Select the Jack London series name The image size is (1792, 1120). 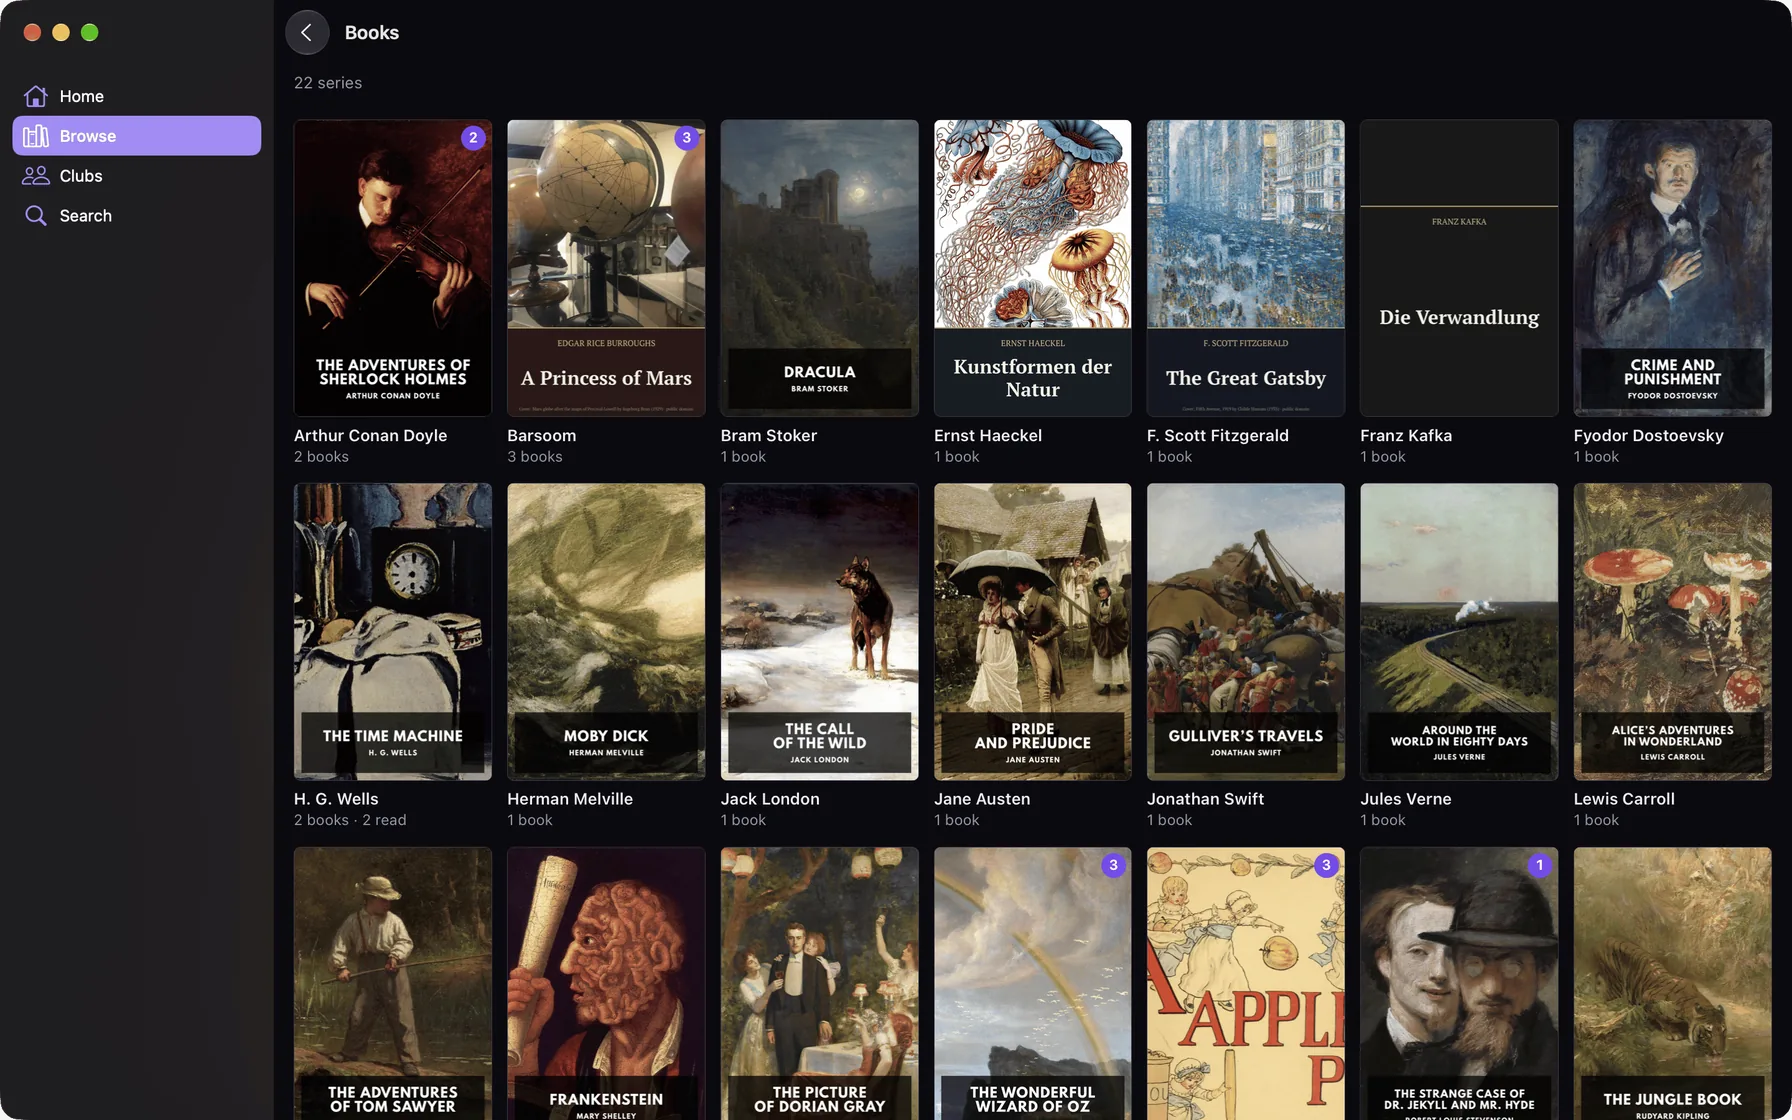point(770,799)
